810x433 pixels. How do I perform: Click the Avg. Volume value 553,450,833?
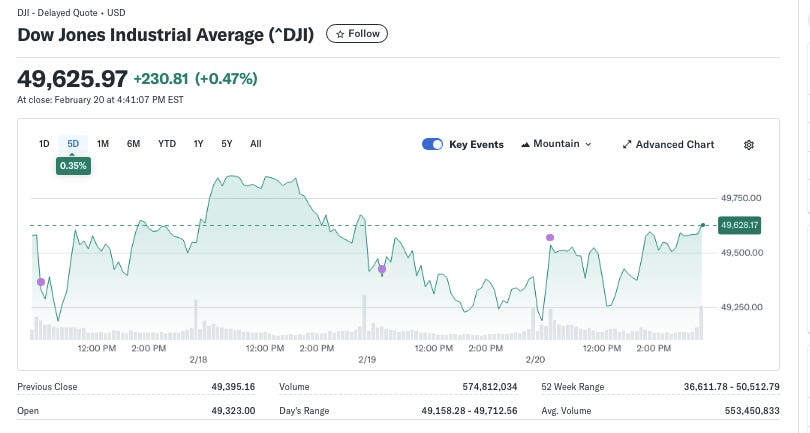(x=752, y=411)
